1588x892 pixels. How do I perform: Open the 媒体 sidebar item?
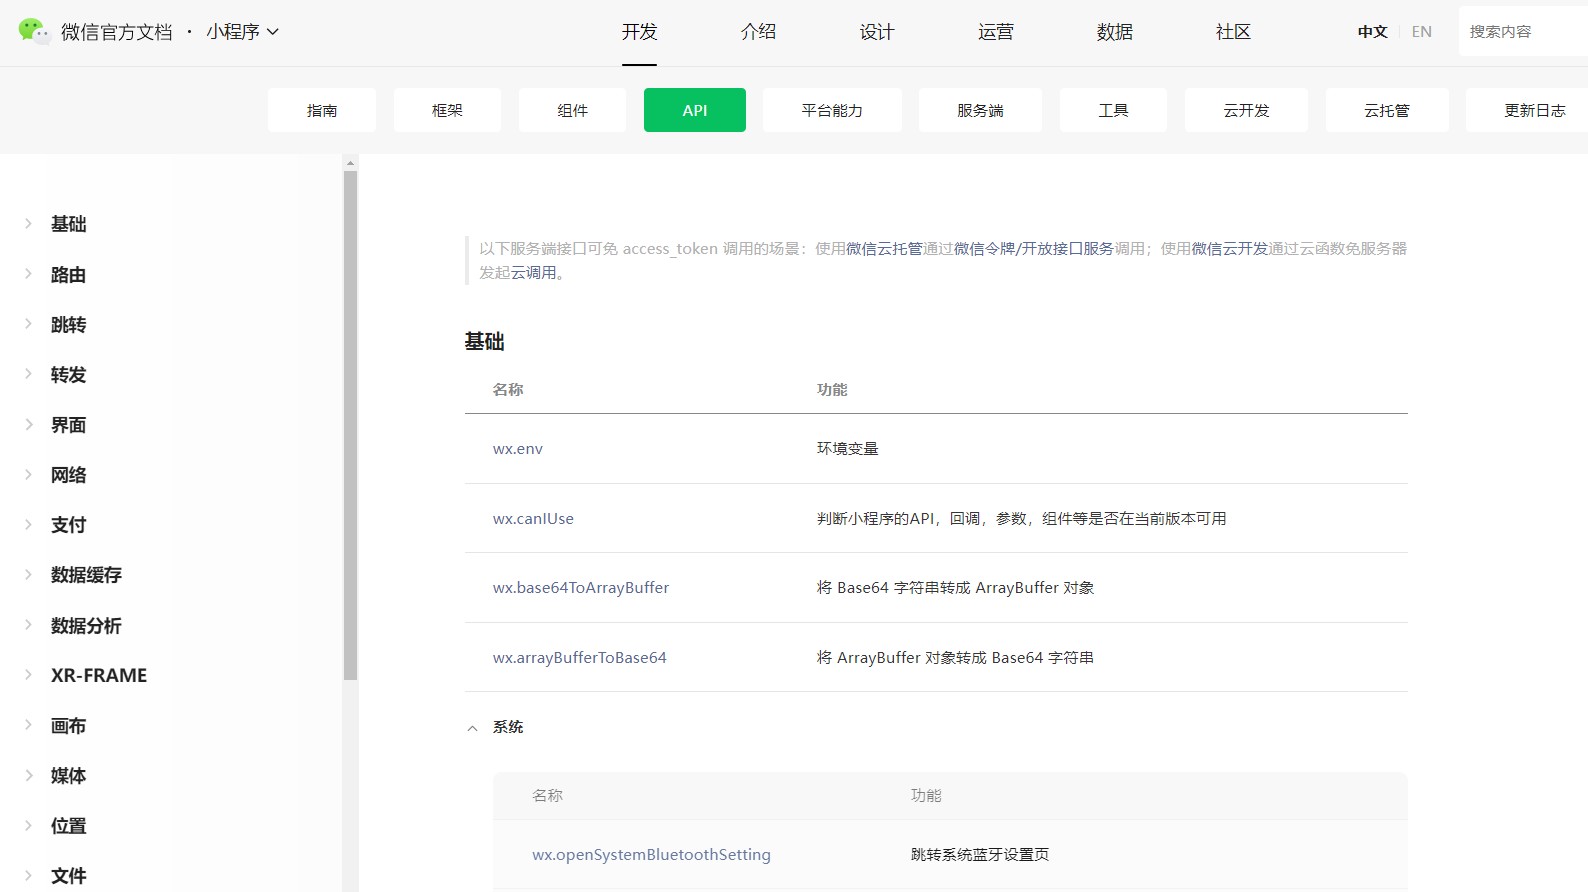[69, 775]
